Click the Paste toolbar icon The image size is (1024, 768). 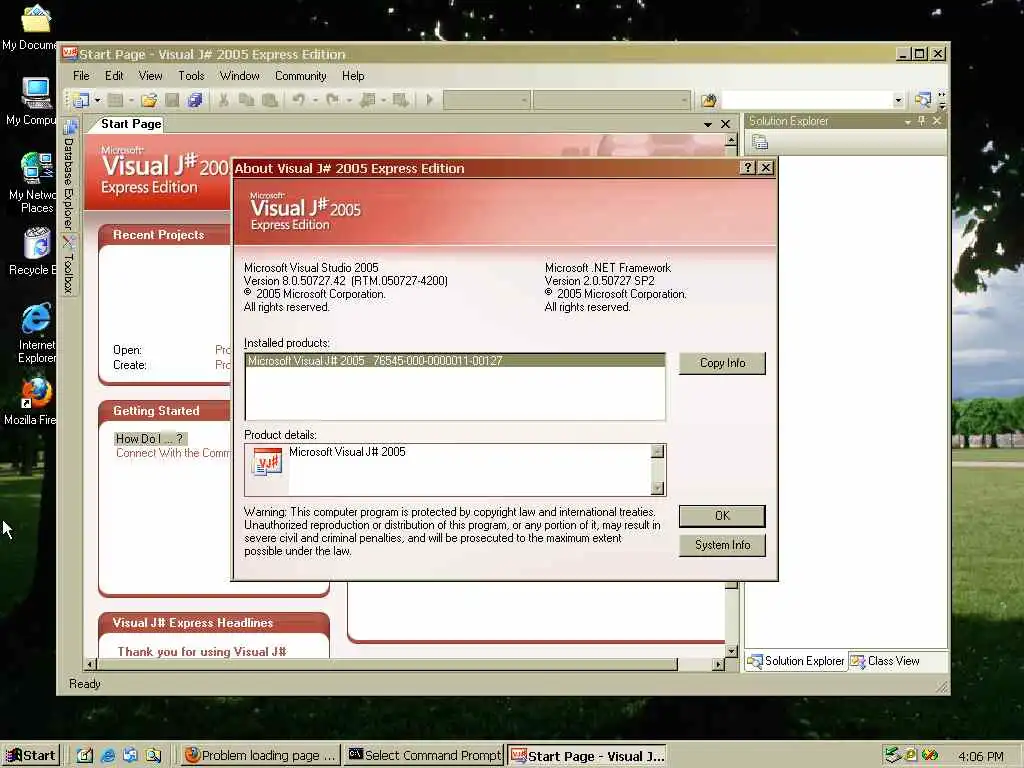click(269, 100)
